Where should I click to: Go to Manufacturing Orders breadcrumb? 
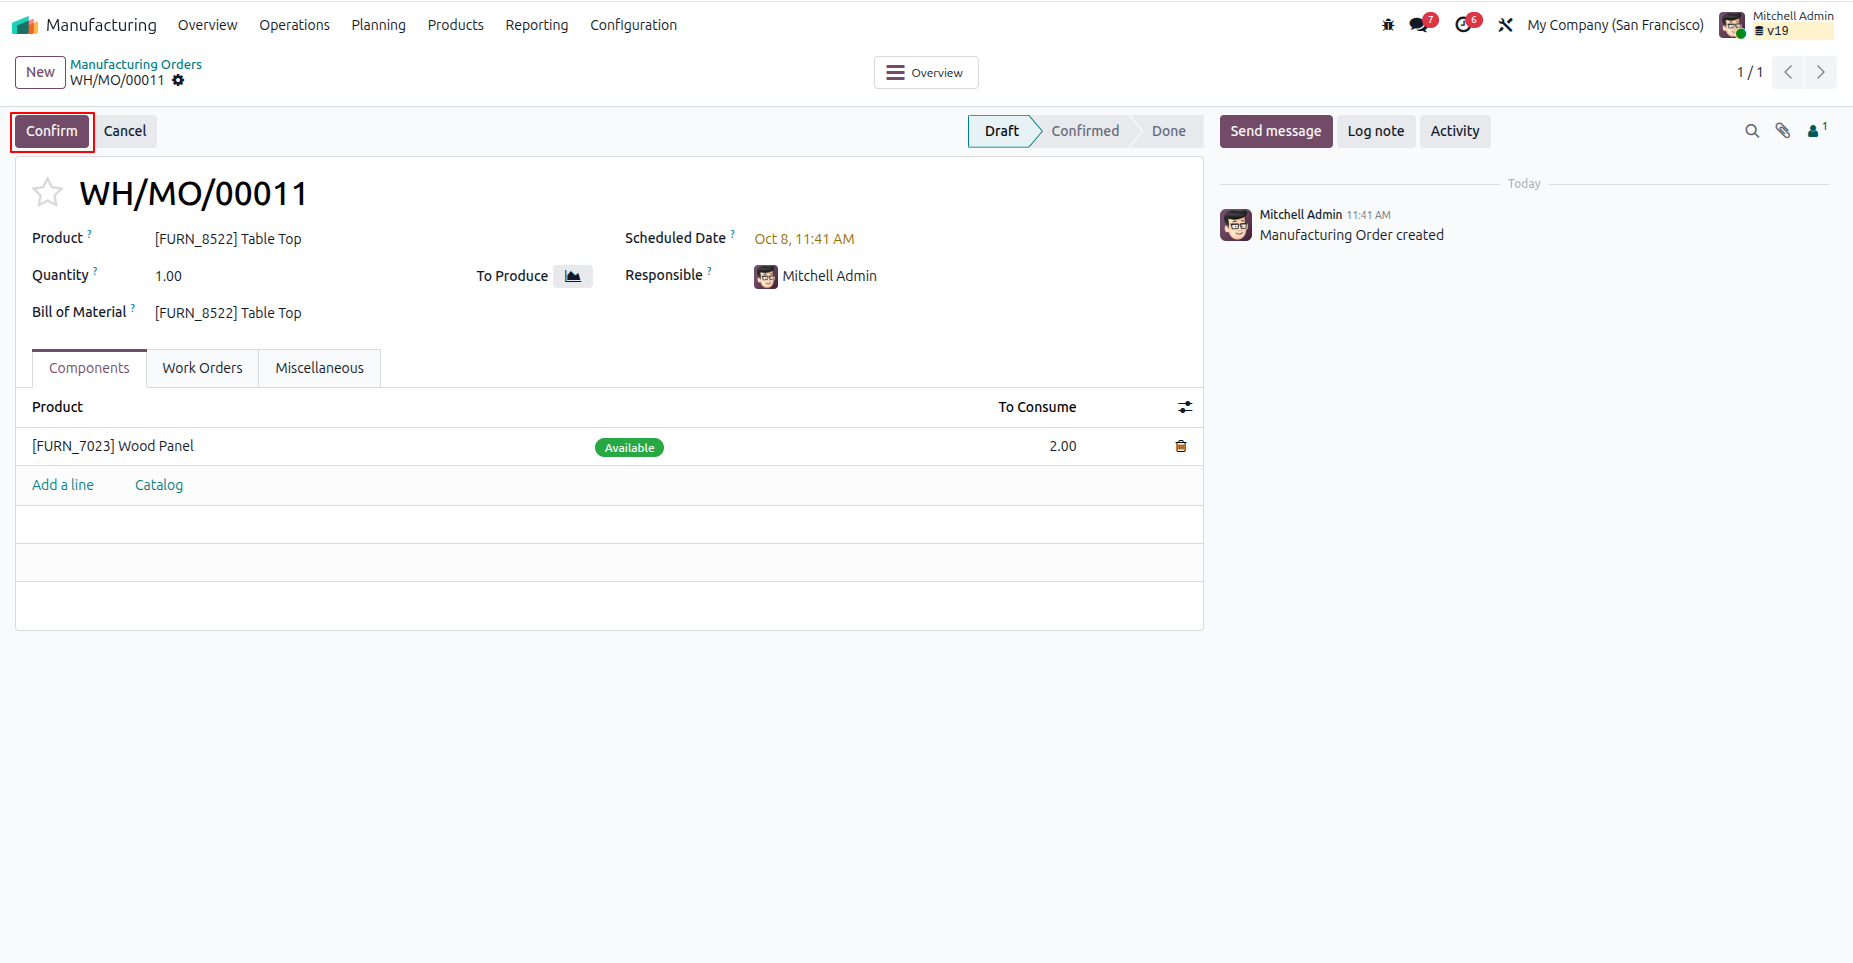tap(136, 64)
